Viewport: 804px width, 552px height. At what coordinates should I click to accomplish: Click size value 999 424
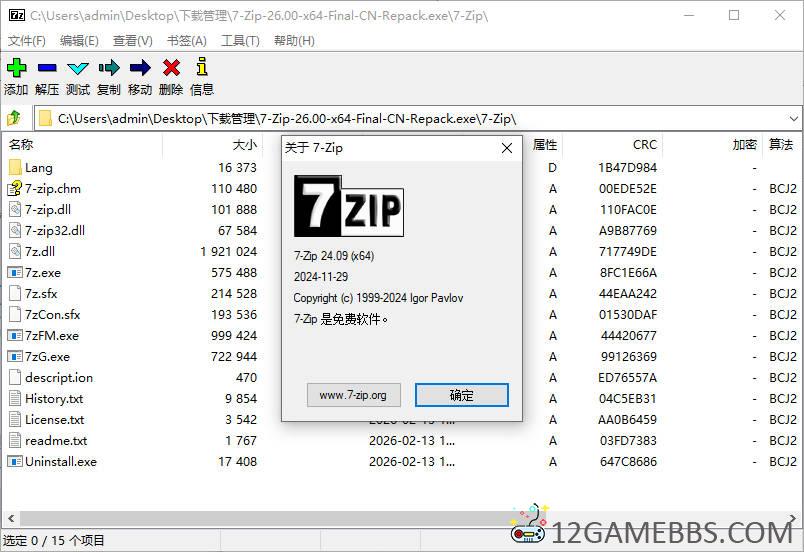pyautogui.click(x=234, y=336)
